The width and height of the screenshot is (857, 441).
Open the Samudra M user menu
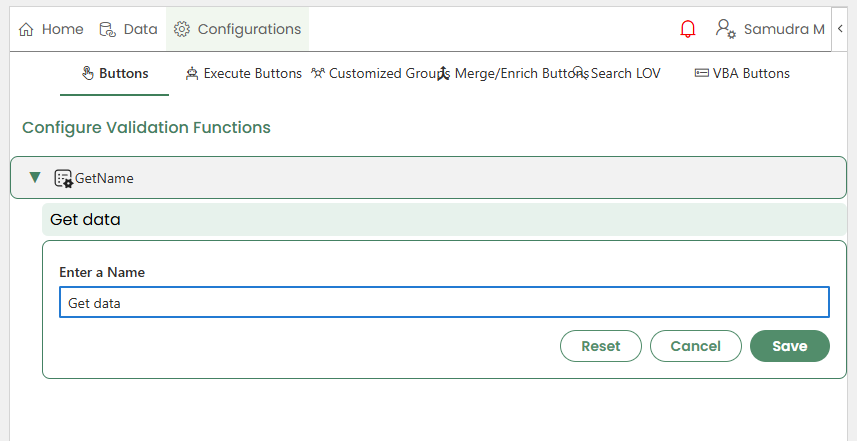784,29
